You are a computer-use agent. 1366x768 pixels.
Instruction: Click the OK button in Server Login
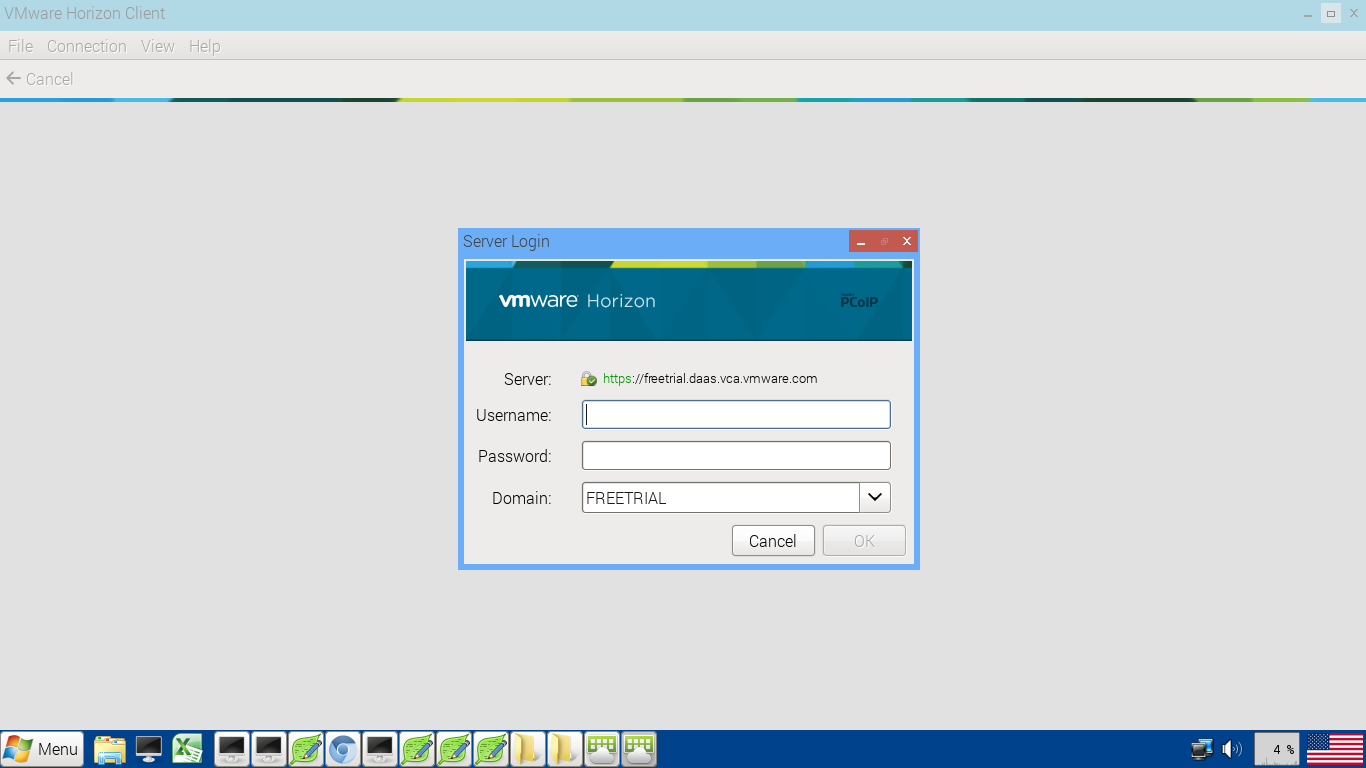coord(864,541)
